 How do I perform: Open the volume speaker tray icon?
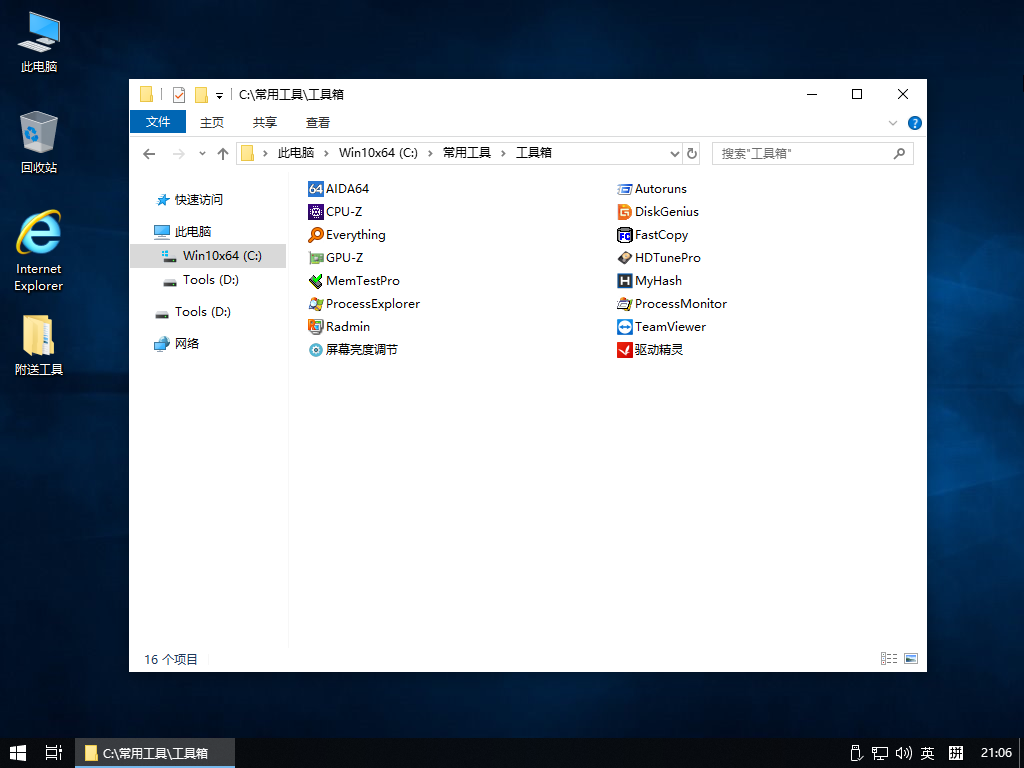point(904,753)
